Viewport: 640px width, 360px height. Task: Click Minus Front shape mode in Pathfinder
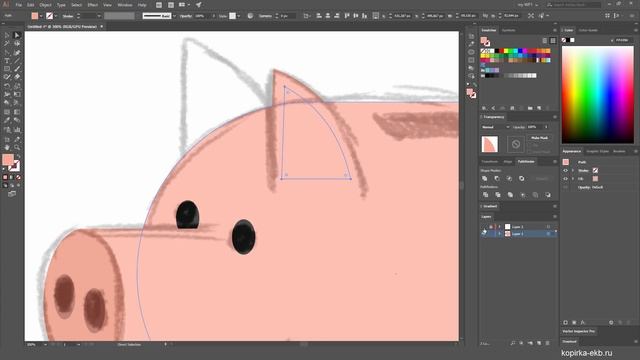pos(497,178)
